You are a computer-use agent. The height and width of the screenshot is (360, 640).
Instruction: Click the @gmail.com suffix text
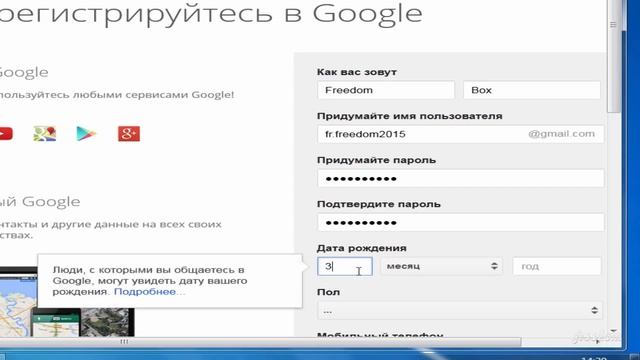(x=561, y=133)
